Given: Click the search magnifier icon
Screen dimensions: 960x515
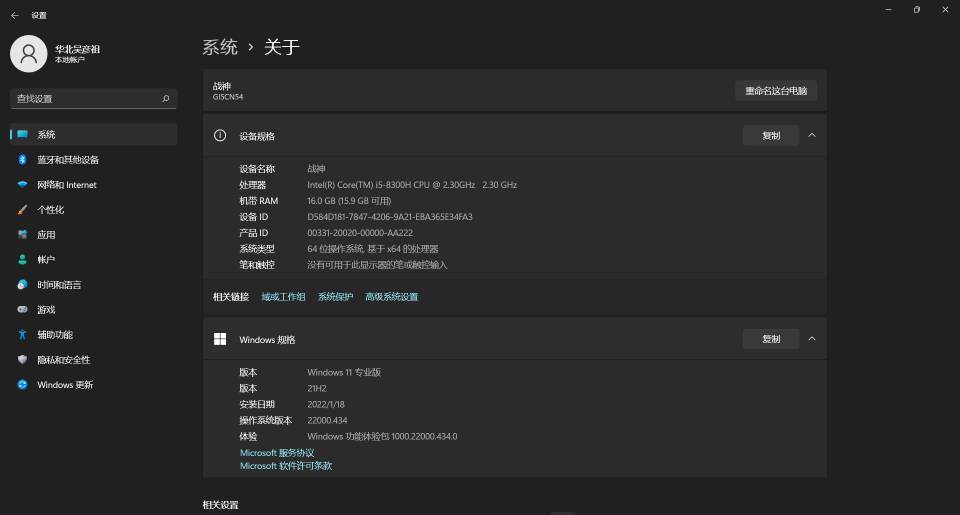Looking at the screenshot, I should pyautogui.click(x=165, y=99).
